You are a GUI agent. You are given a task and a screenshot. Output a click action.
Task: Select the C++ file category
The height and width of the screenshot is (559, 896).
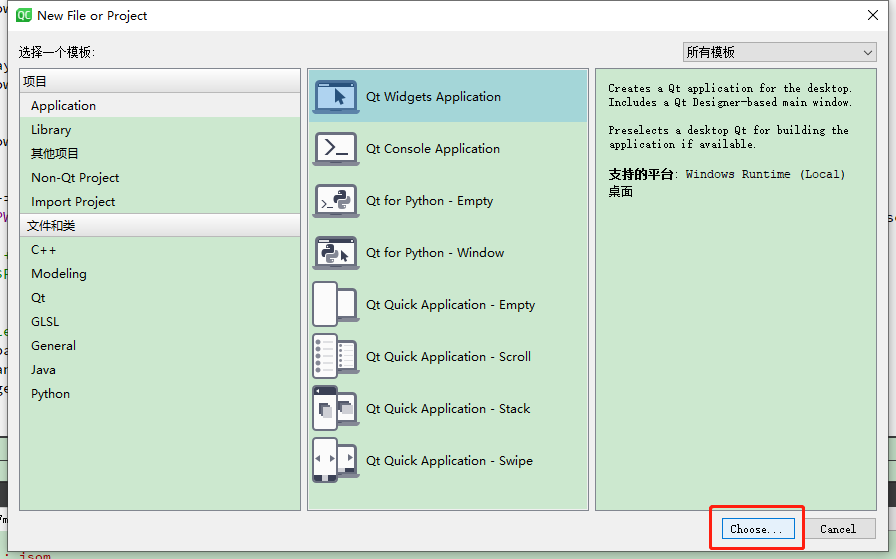tap(160, 250)
